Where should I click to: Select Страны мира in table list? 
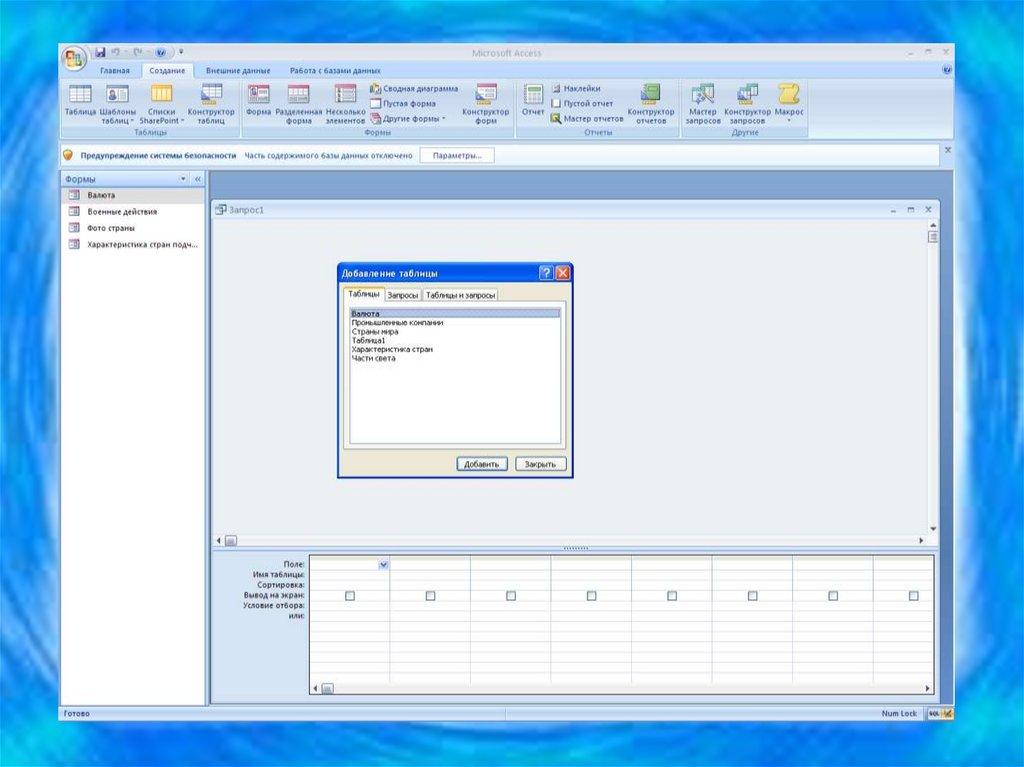(x=376, y=331)
